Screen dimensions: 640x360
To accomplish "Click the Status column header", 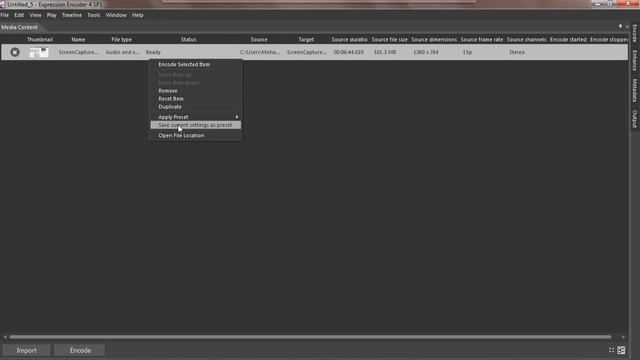I will coord(189,40).
